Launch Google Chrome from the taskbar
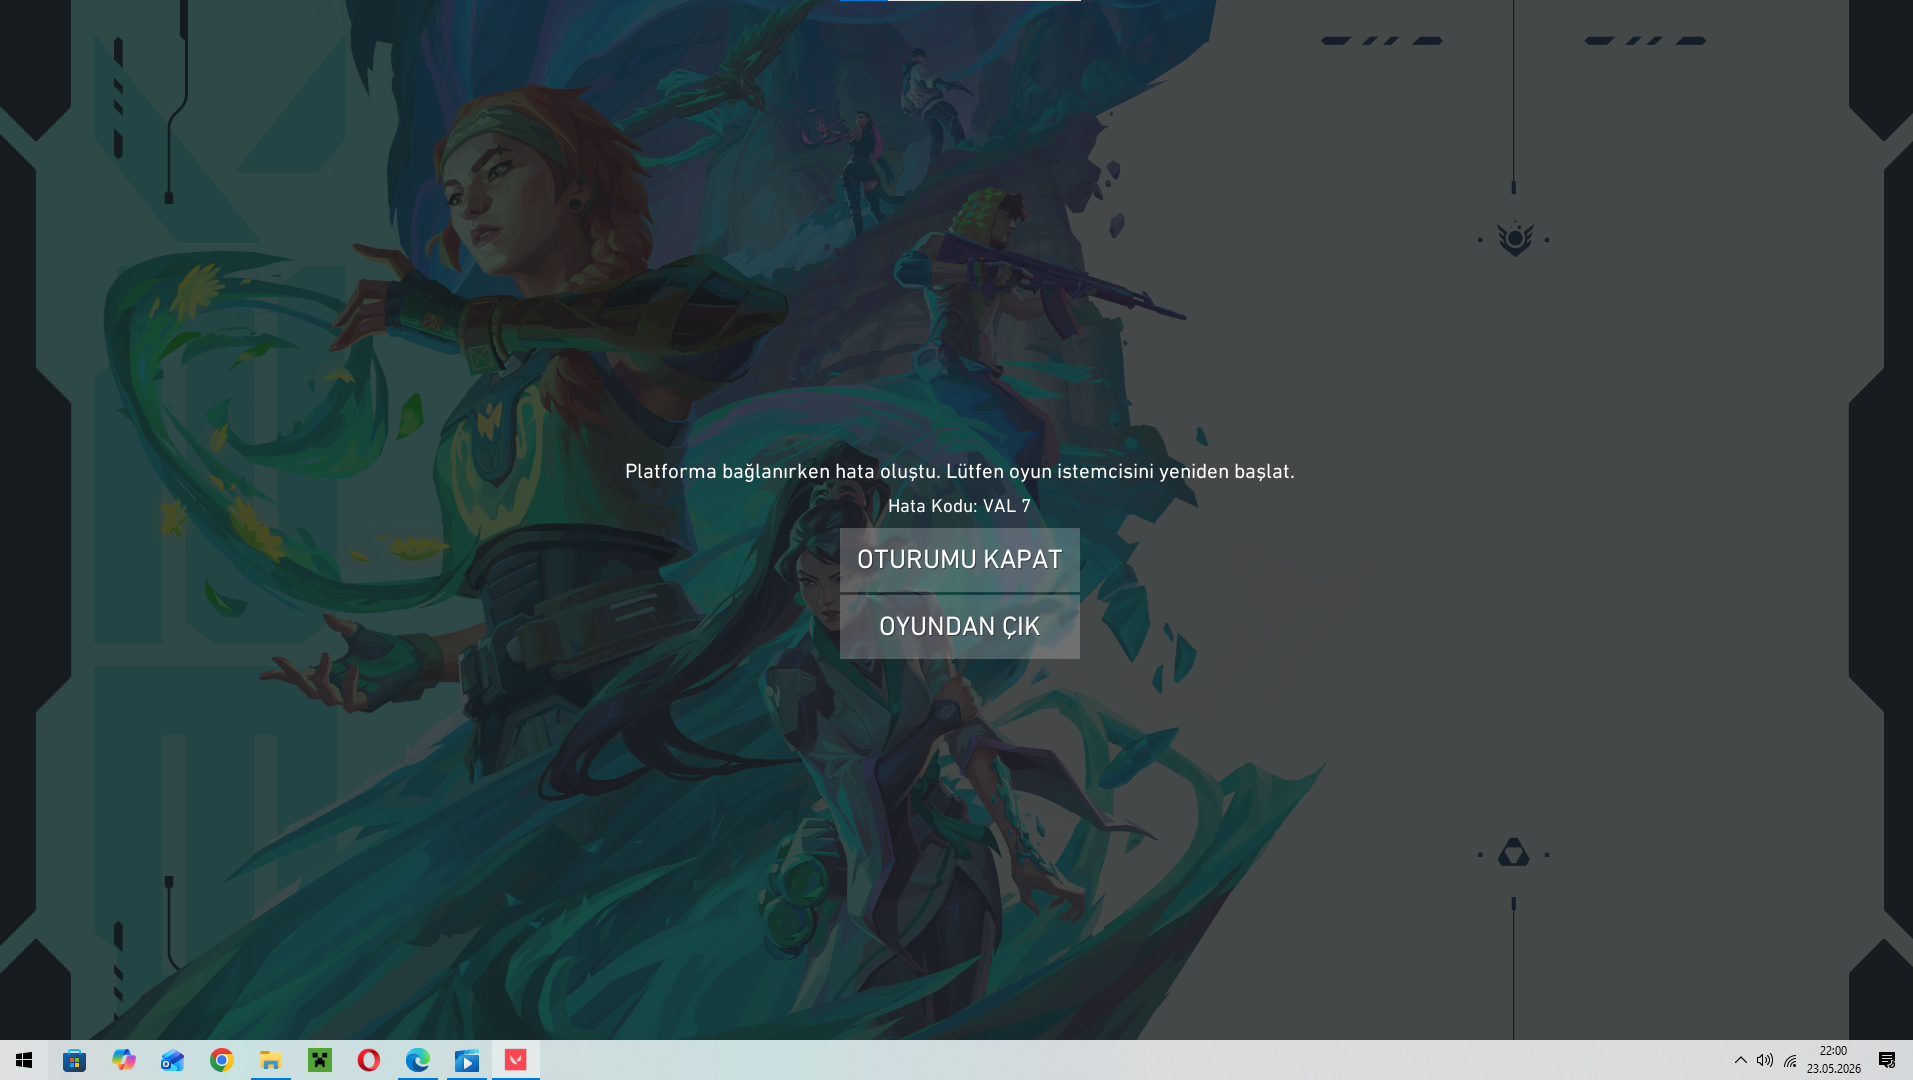 point(221,1060)
